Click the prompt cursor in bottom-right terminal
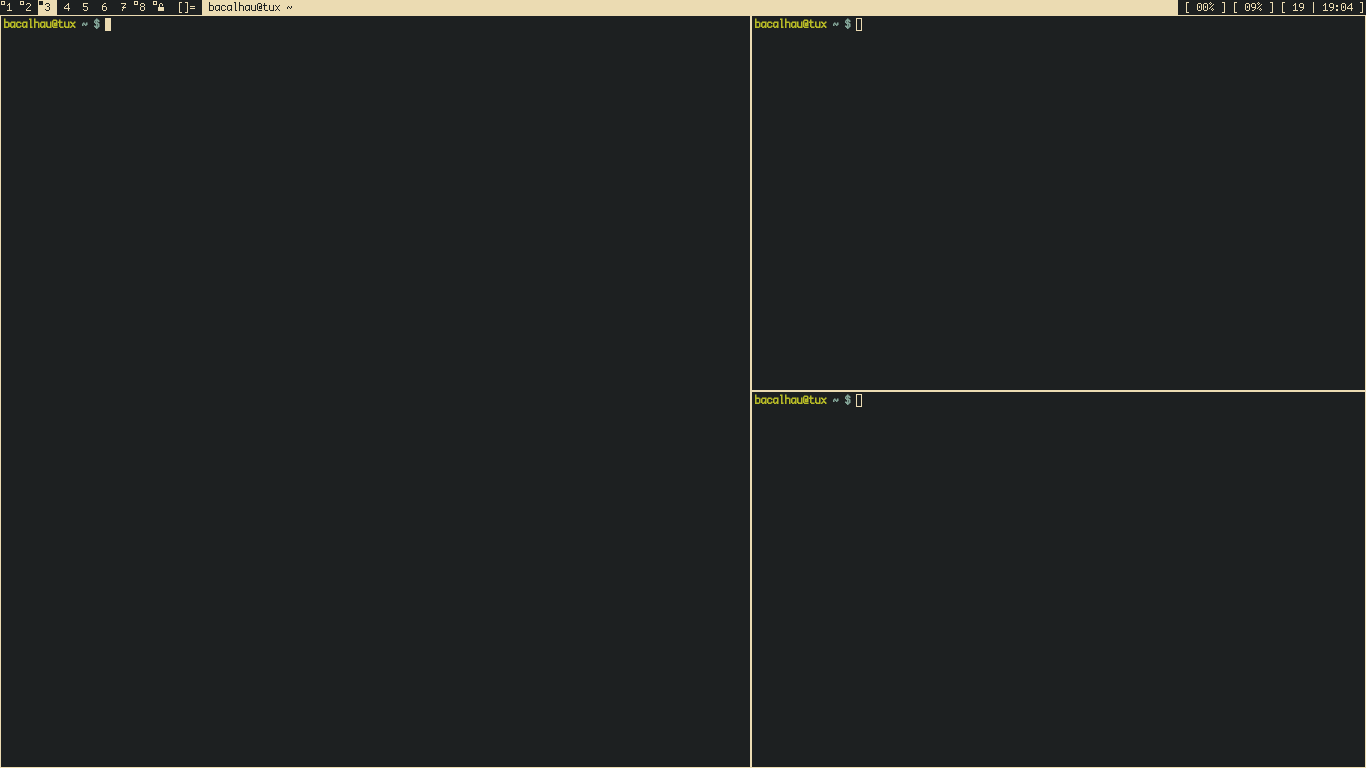This screenshot has height=768, width=1366. [859, 400]
